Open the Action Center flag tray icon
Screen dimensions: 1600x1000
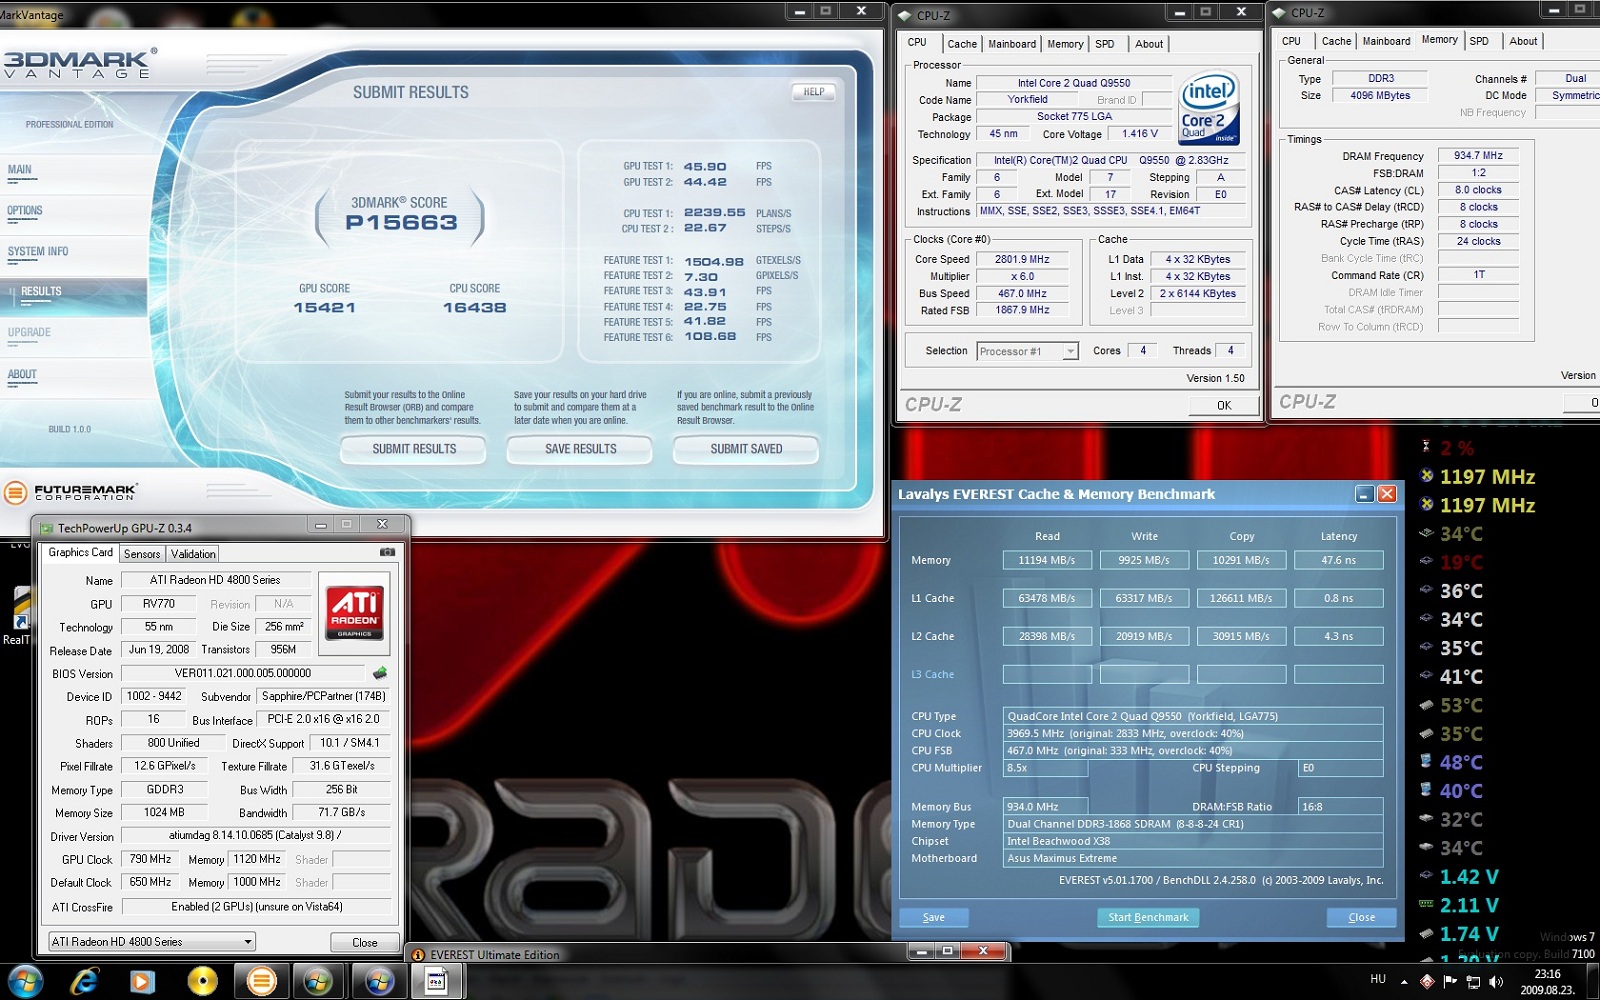coord(1450,982)
